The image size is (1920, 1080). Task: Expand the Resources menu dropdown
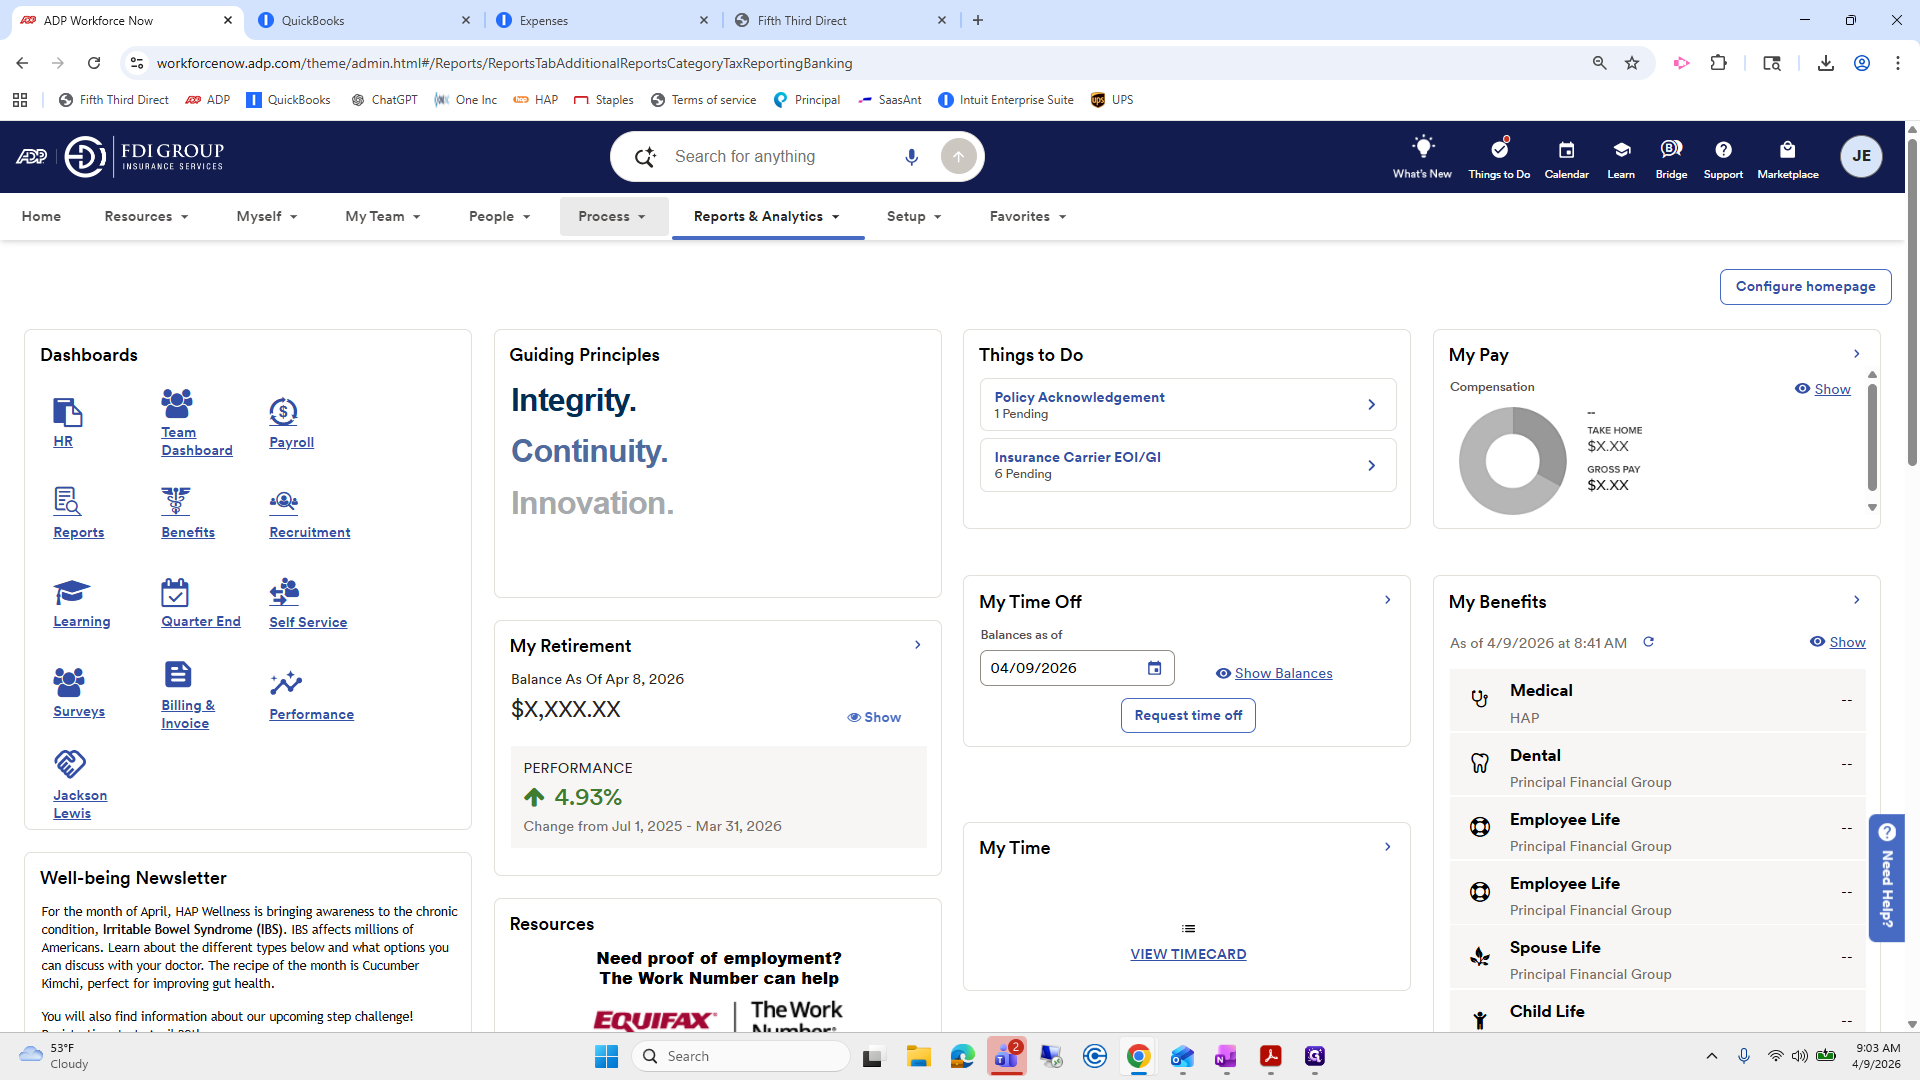click(147, 216)
